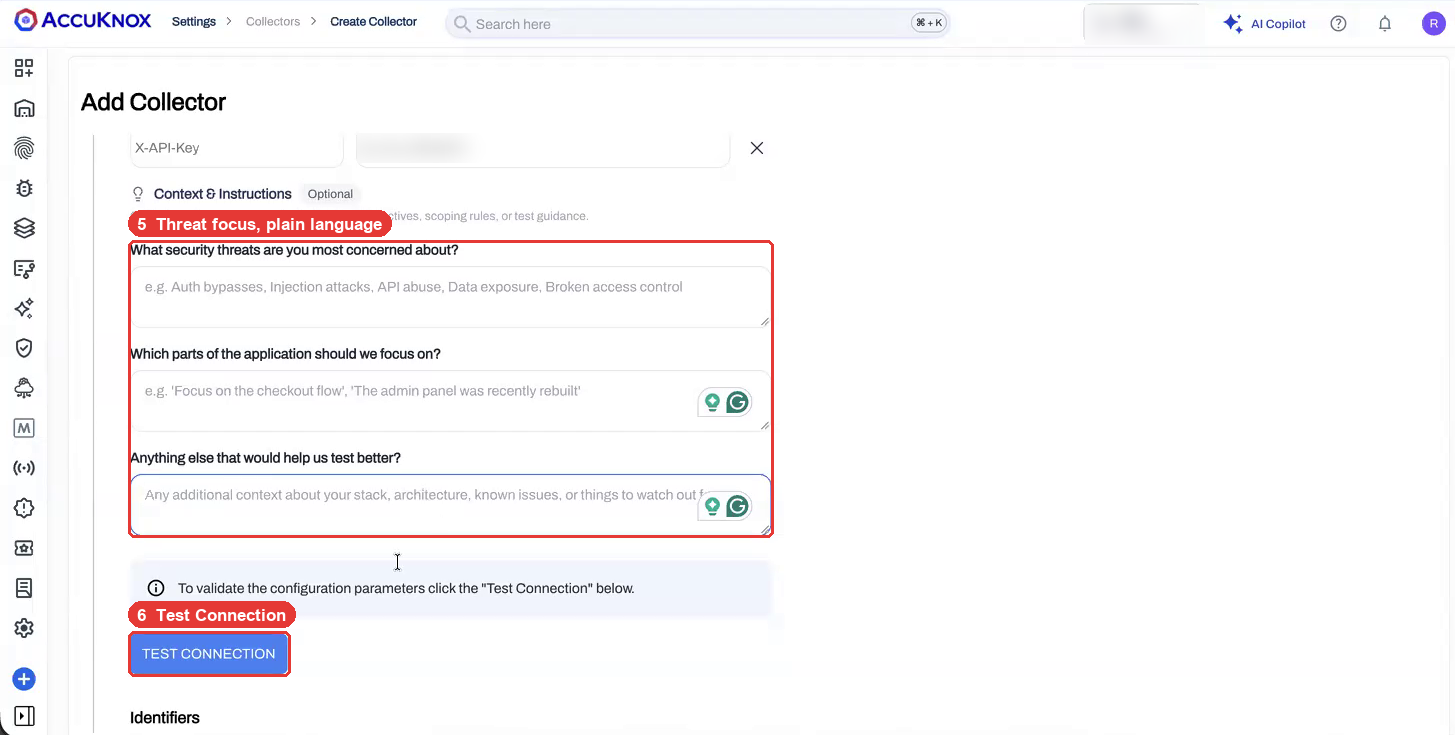Click the TEST CONNECTION button
The height and width of the screenshot is (735, 1455).
[209, 654]
